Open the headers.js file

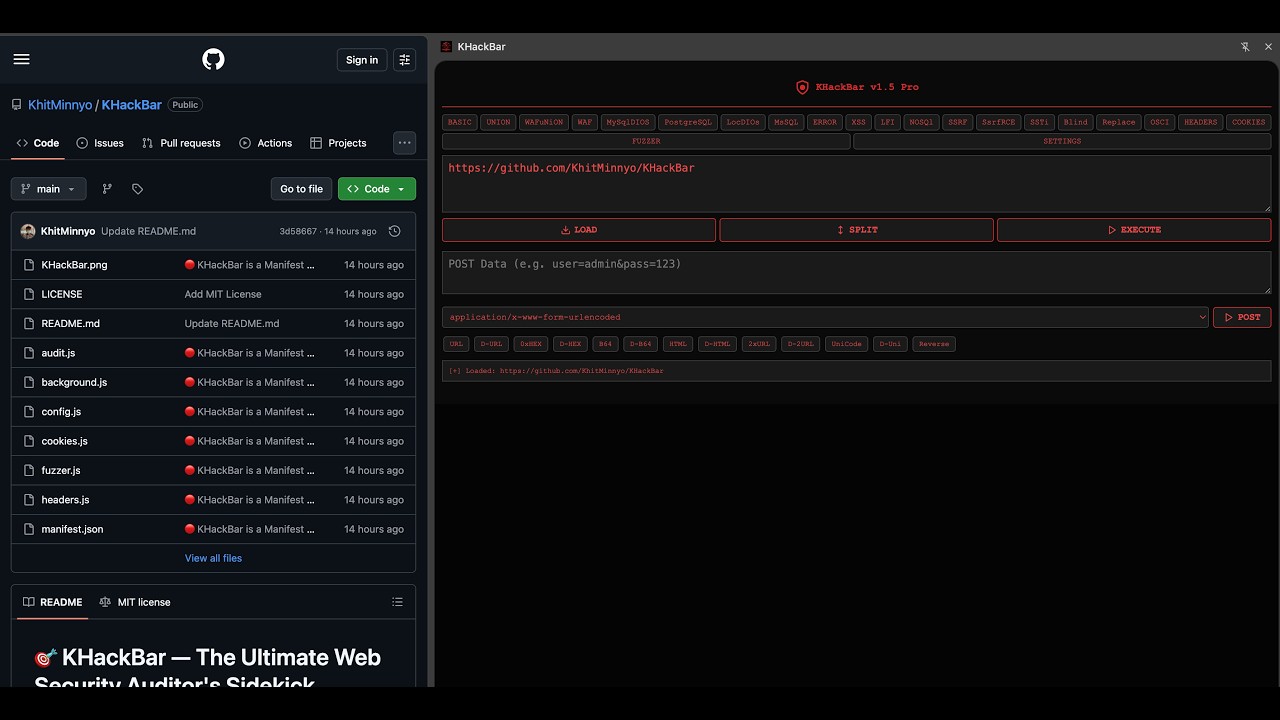[x=65, y=500]
